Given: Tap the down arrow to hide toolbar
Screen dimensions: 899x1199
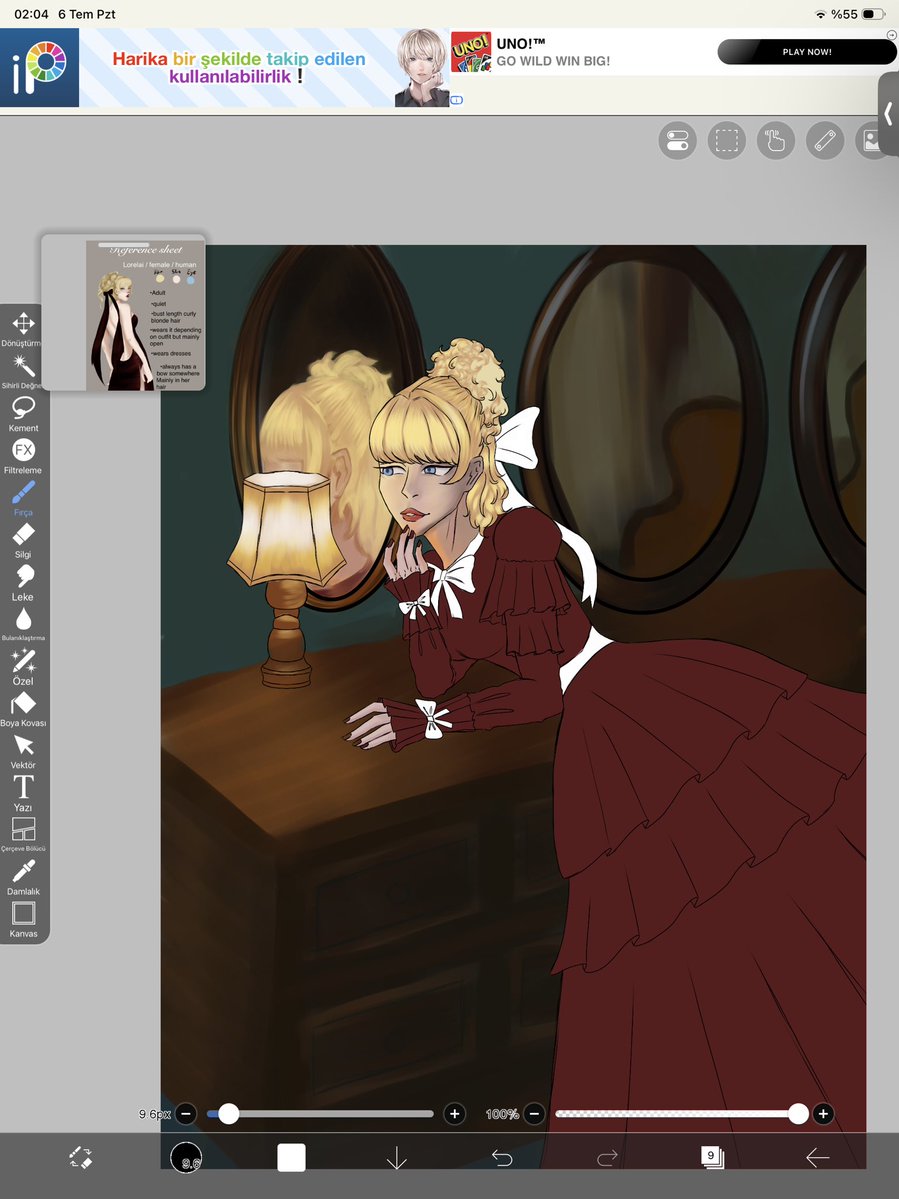Looking at the screenshot, I should pos(397,1158).
